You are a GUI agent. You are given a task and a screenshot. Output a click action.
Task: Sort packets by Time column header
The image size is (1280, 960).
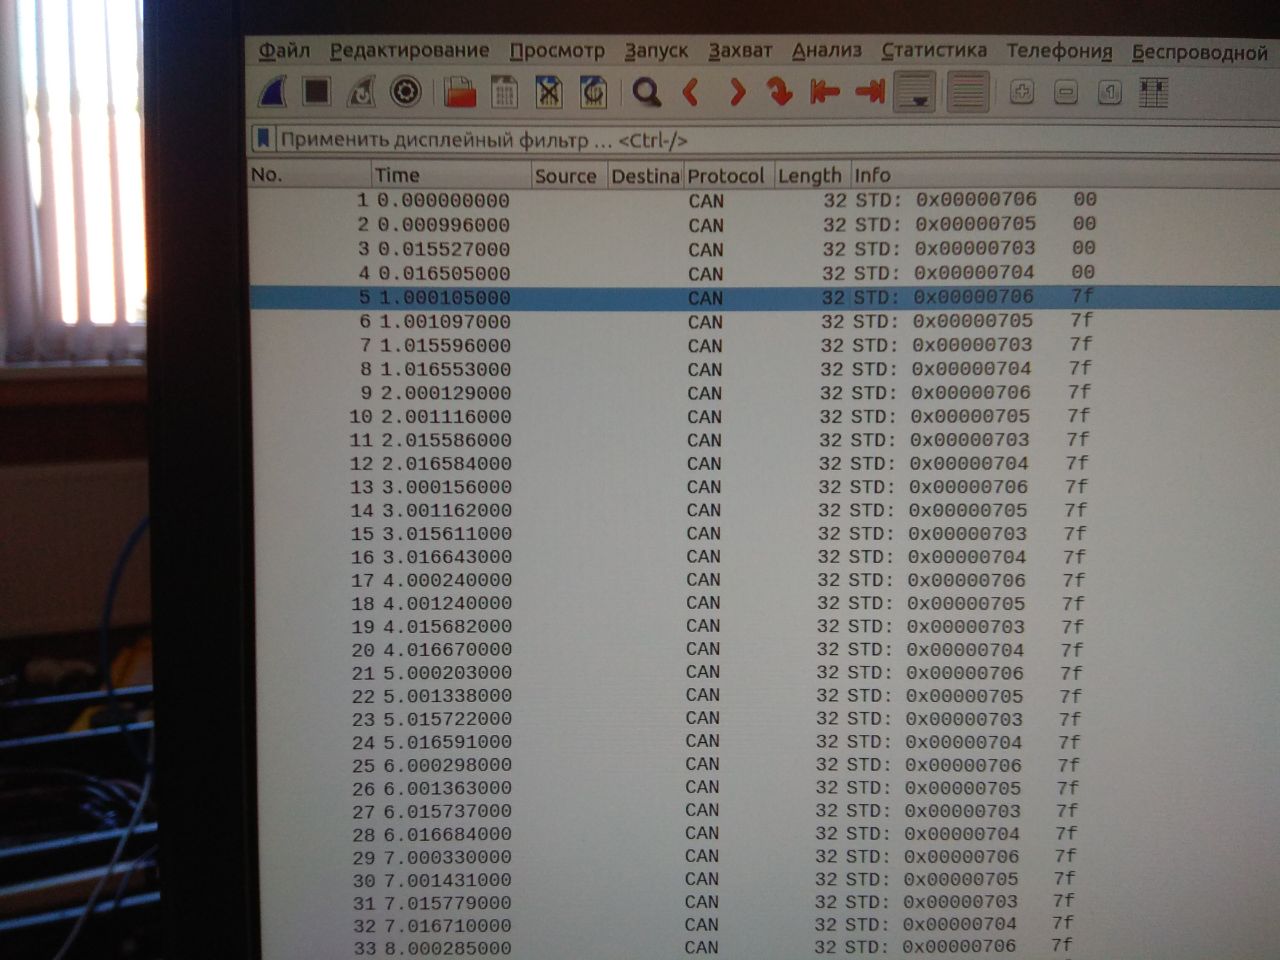pos(450,175)
